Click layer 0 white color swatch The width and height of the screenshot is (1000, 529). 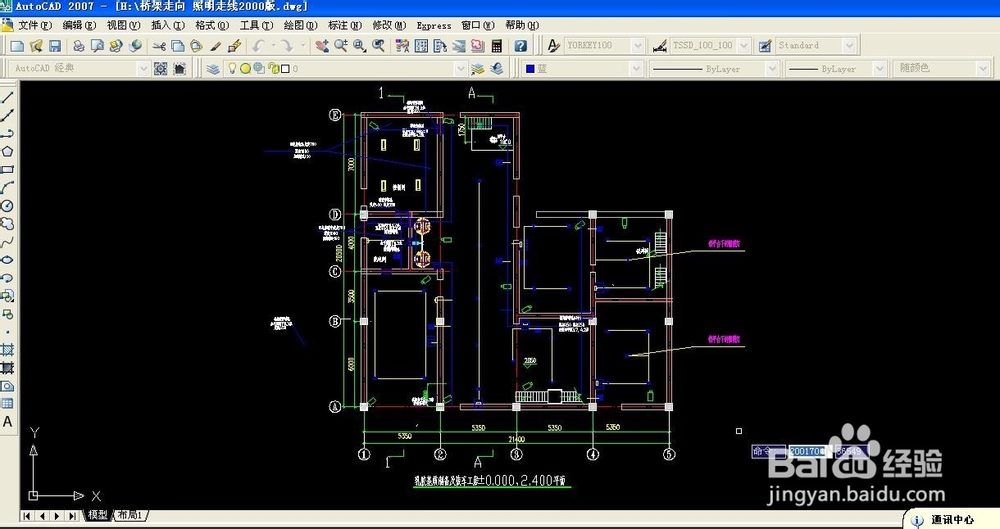[285, 68]
